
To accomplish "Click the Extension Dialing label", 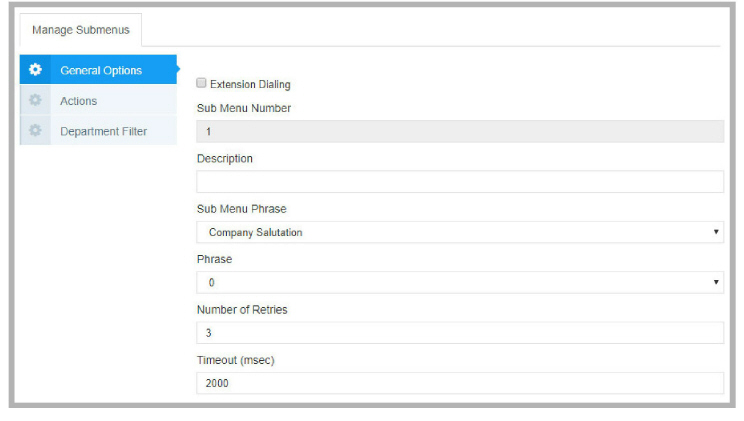I will click(x=250, y=84).
